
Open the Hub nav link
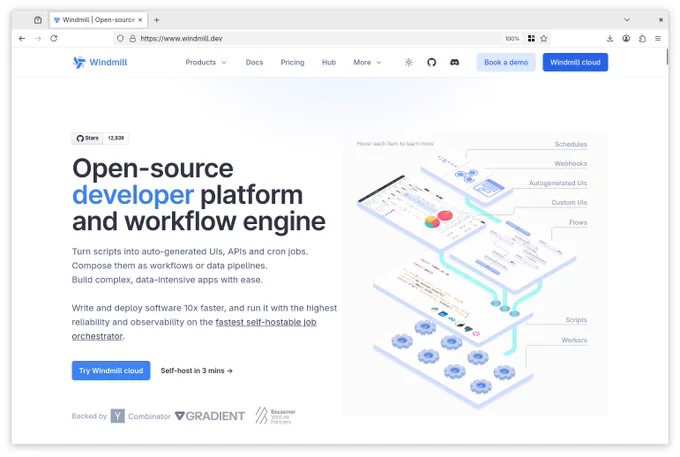(x=329, y=62)
